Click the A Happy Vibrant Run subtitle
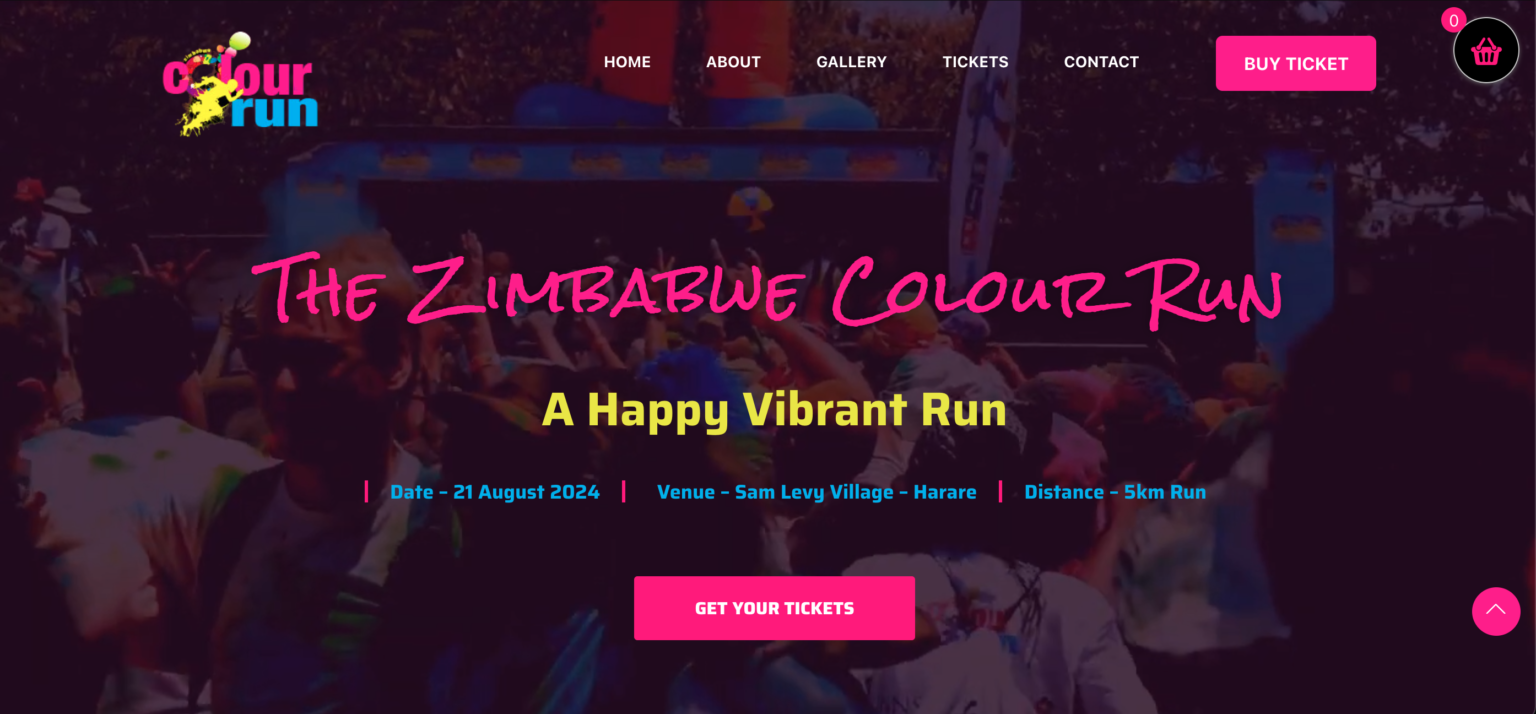Screen dimensions: 1536x714 point(774,410)
